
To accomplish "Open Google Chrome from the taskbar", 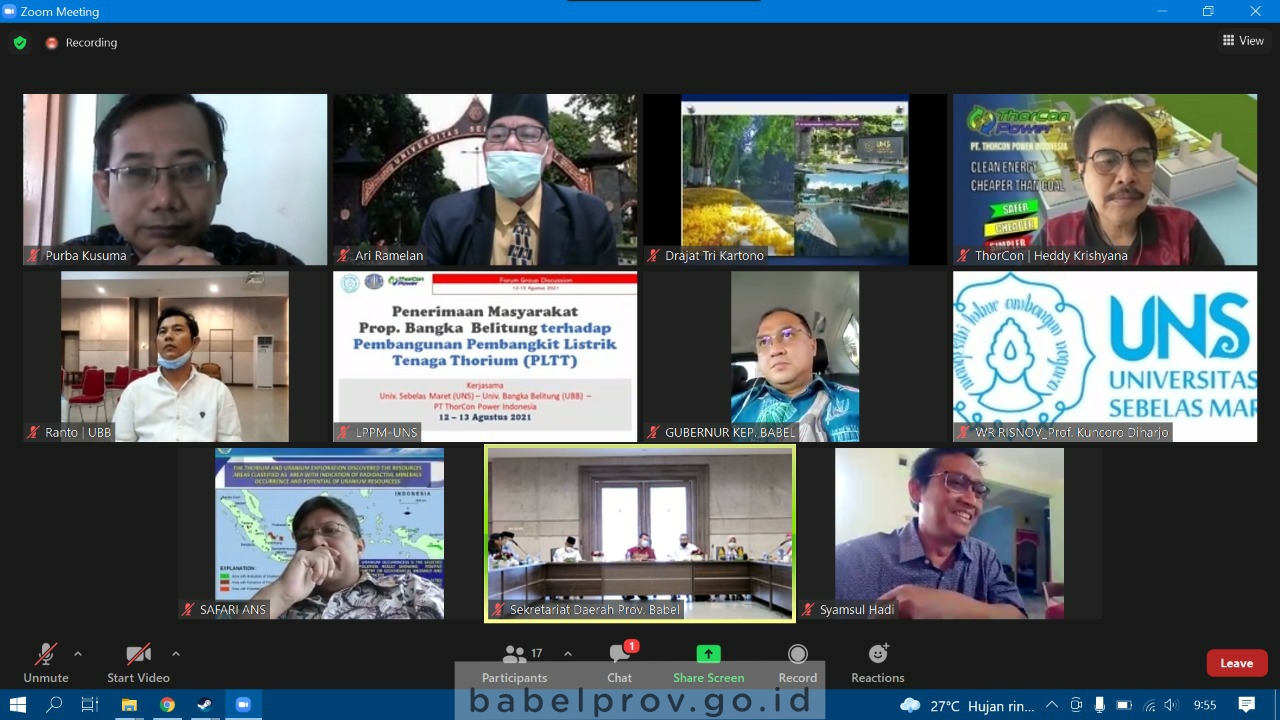I will coord(167,705).
